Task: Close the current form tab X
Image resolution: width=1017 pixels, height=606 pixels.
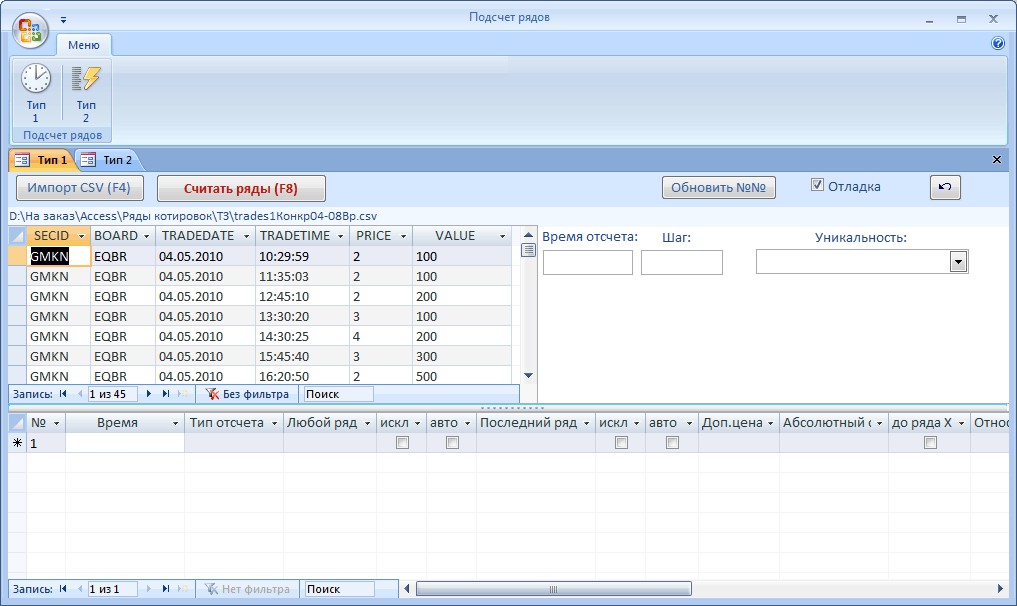Action: coord(997,160)
